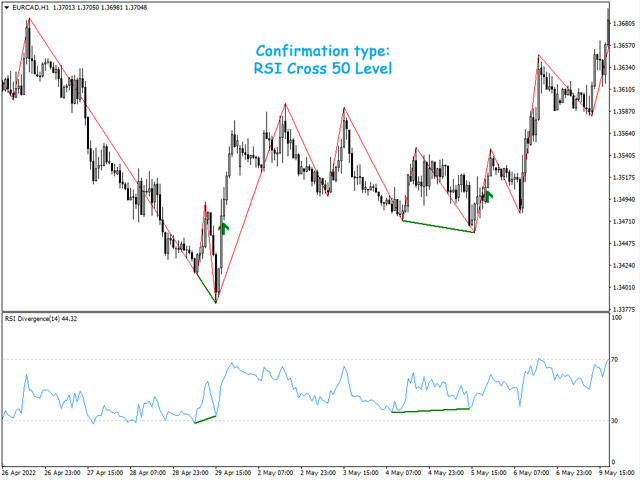Click the RSI Divergence(14) 44.32 label
This screenshot has width=640, height=480.
pyautogui.click(x=41, y=319)
